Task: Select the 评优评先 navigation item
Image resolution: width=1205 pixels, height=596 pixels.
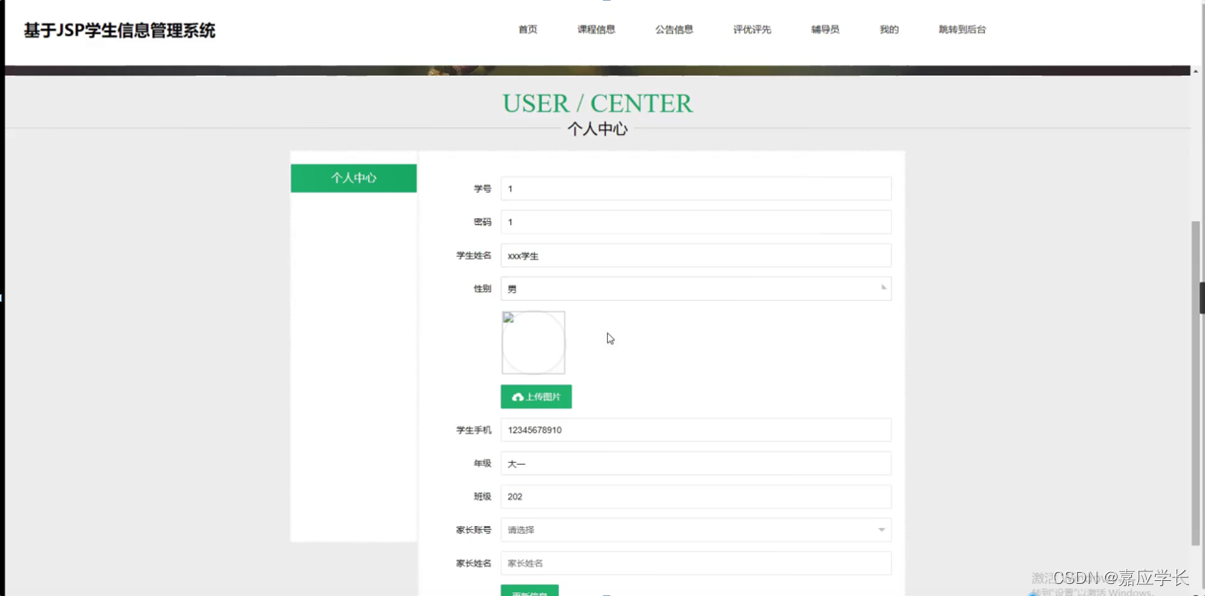Action: click(x=752, y=30)
